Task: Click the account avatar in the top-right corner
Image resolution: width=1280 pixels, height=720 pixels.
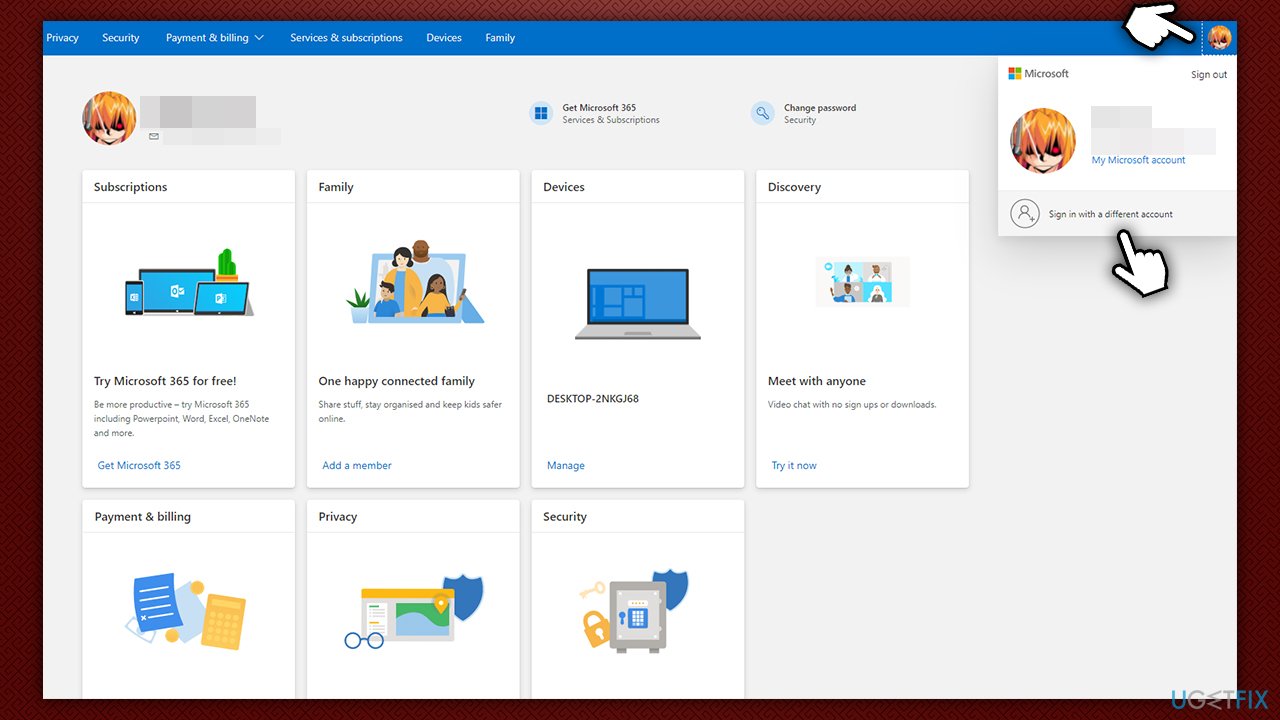Action: (x=1219, y=38)
